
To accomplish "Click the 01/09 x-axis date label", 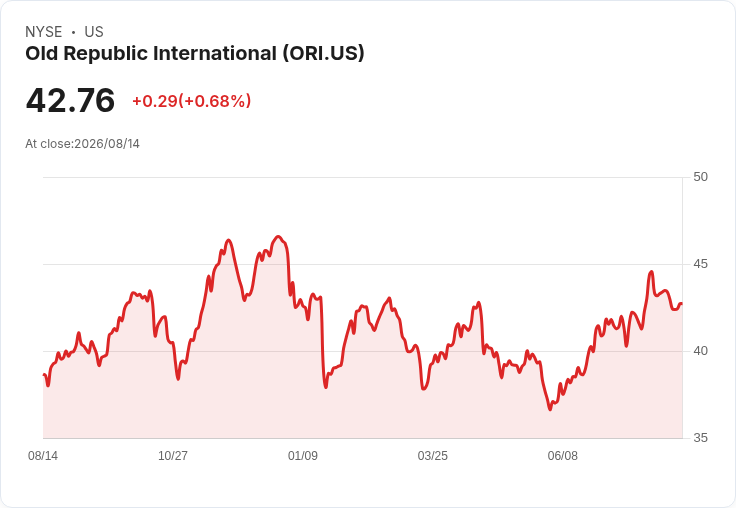I will click(x=303, y=455).
